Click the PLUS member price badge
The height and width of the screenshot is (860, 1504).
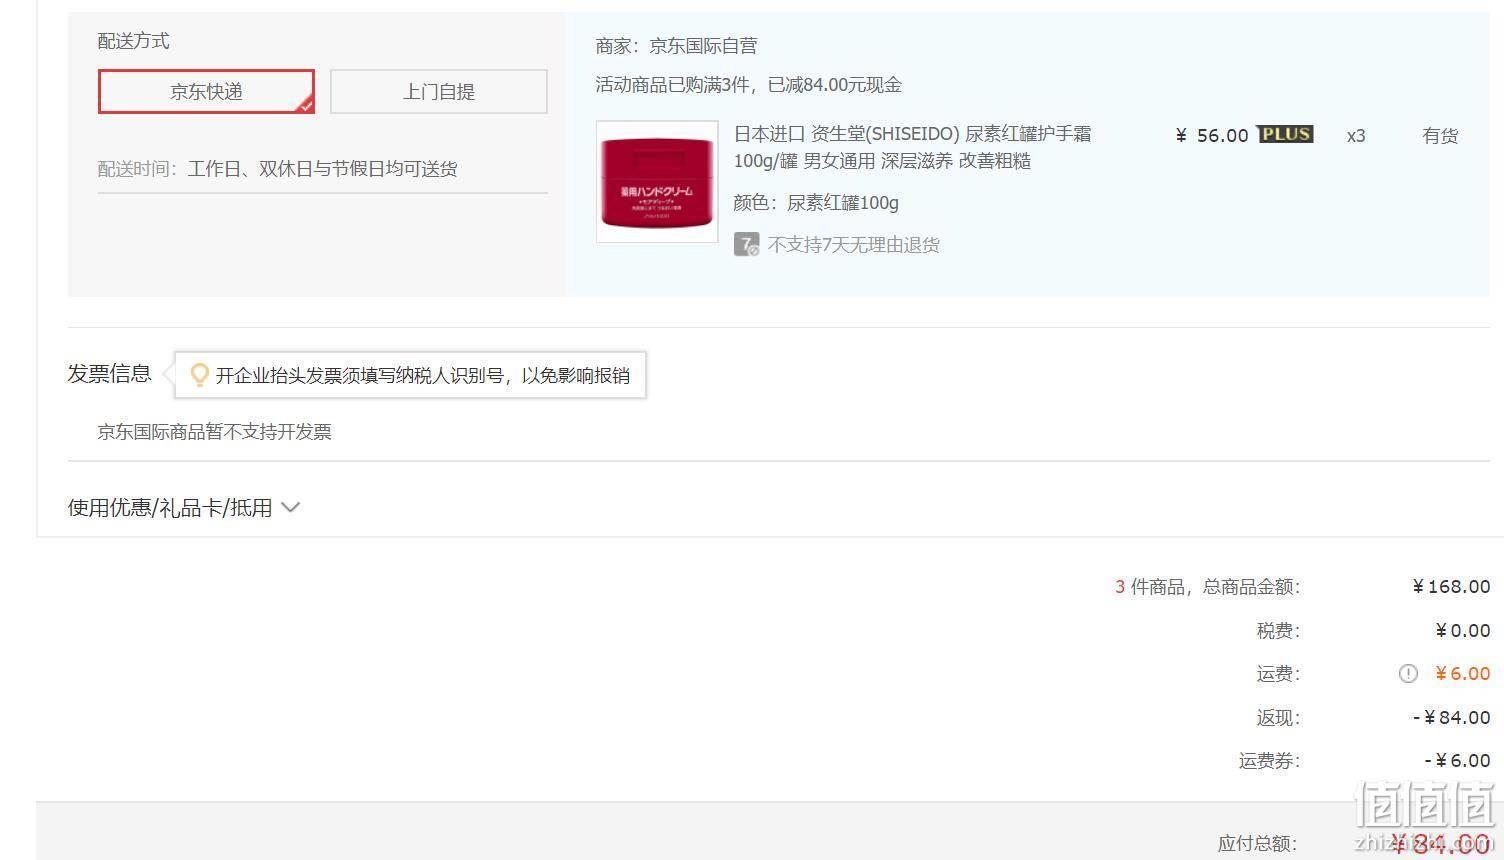coord(1285,134)
